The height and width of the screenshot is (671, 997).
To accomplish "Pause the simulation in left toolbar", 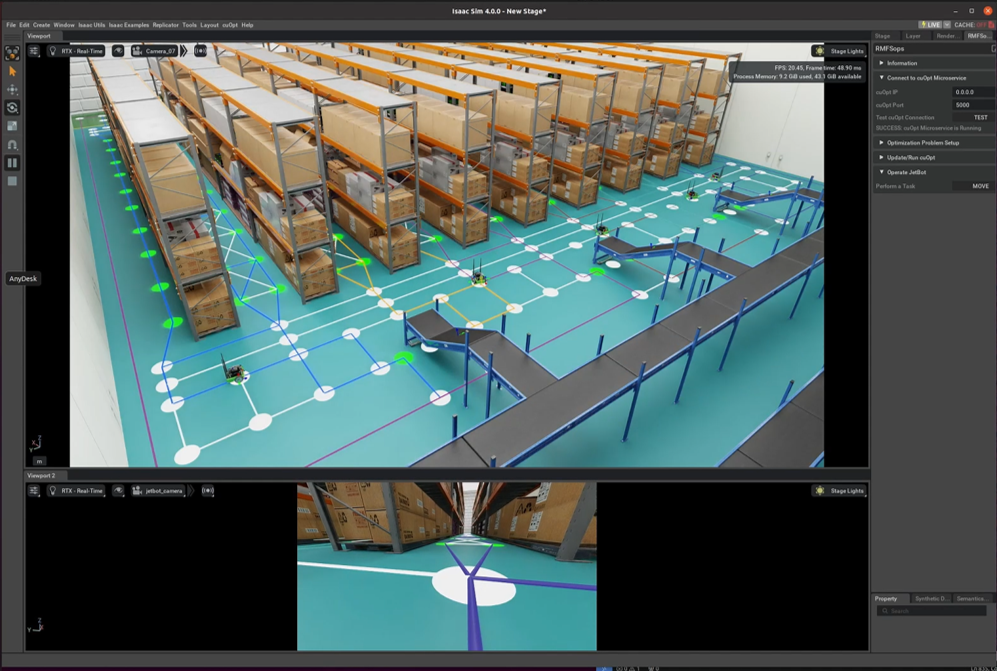I will point(12,163).
